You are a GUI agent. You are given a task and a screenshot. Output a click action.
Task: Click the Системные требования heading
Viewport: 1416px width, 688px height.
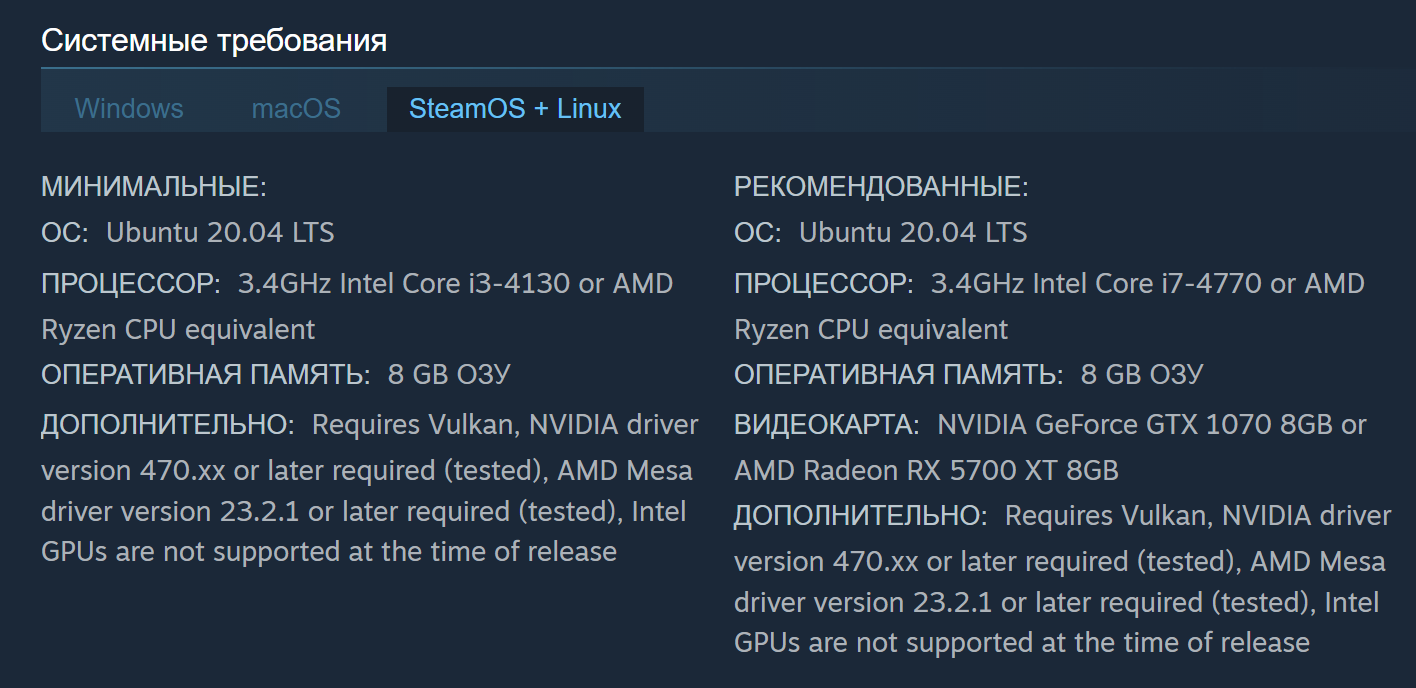tap(214, 41)
